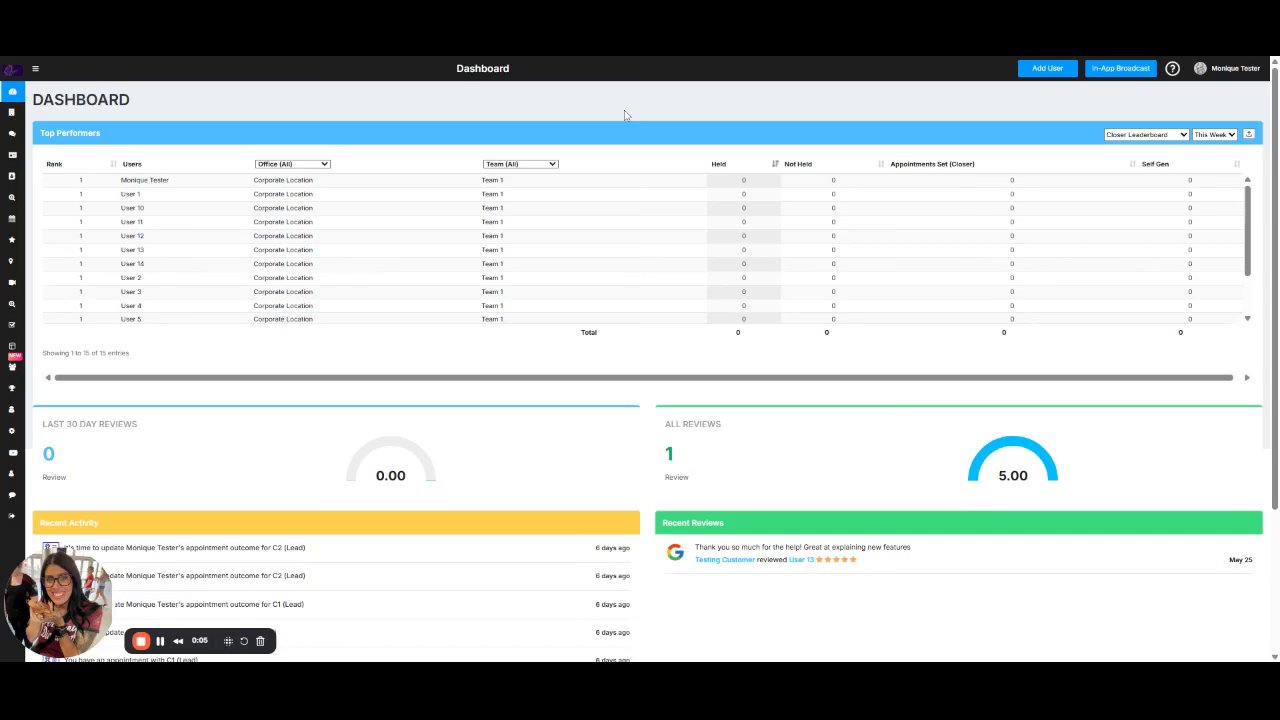
Task: Open the NEW badge layout icon in sidebar
Action: click(x=12, y=346)
